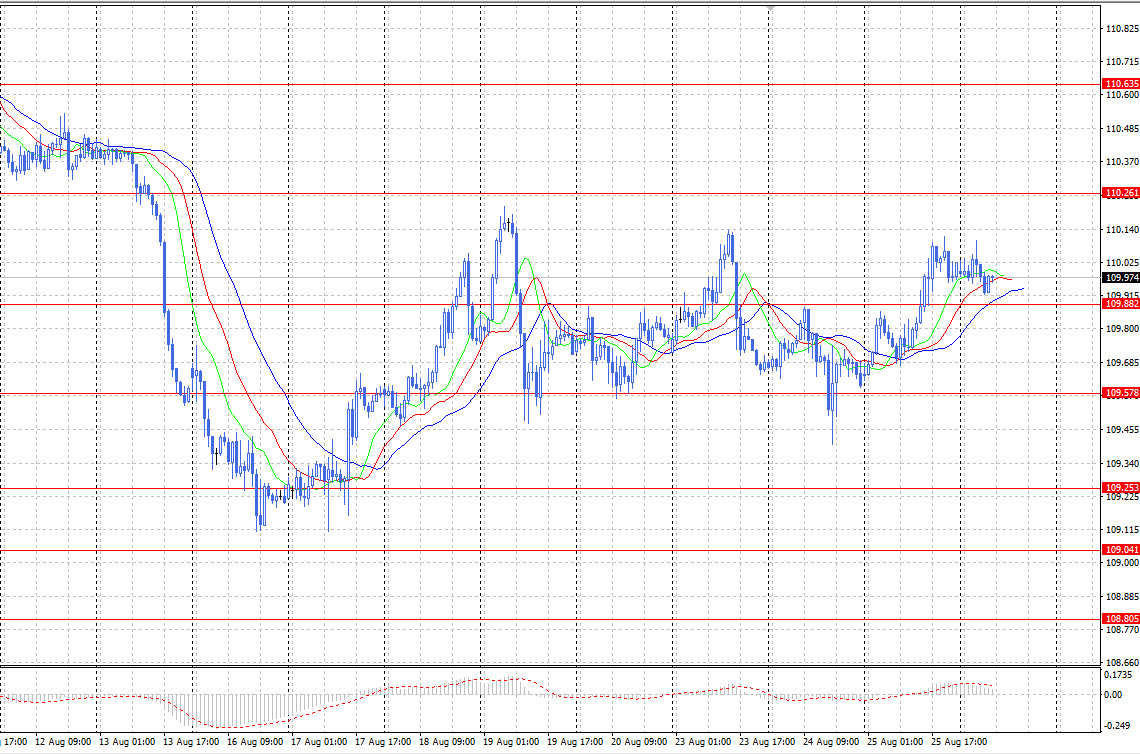This screenshot has height=754, width=1140.
Task: Select the red 109.882 level label
Action: click(1121, 304)
